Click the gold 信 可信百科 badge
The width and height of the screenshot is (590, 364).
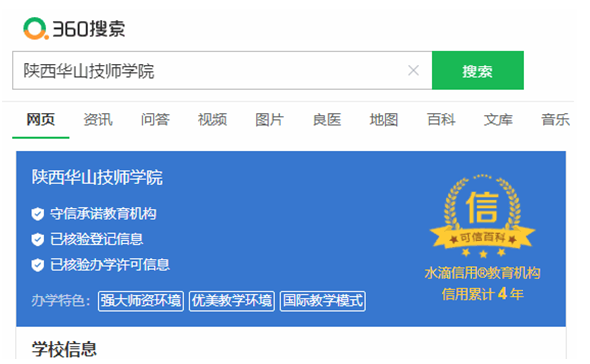click(x=483, y=216)
